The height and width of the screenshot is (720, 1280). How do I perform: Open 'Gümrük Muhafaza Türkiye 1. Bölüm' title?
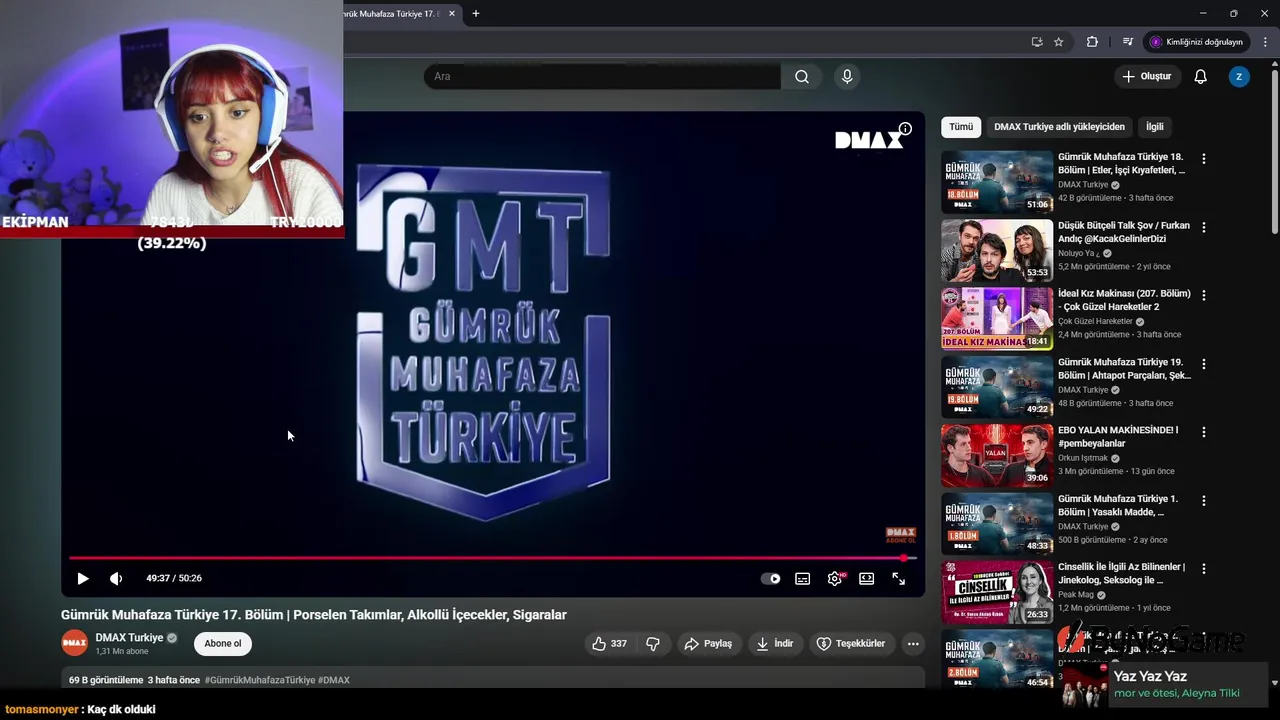pos(1118,505)
